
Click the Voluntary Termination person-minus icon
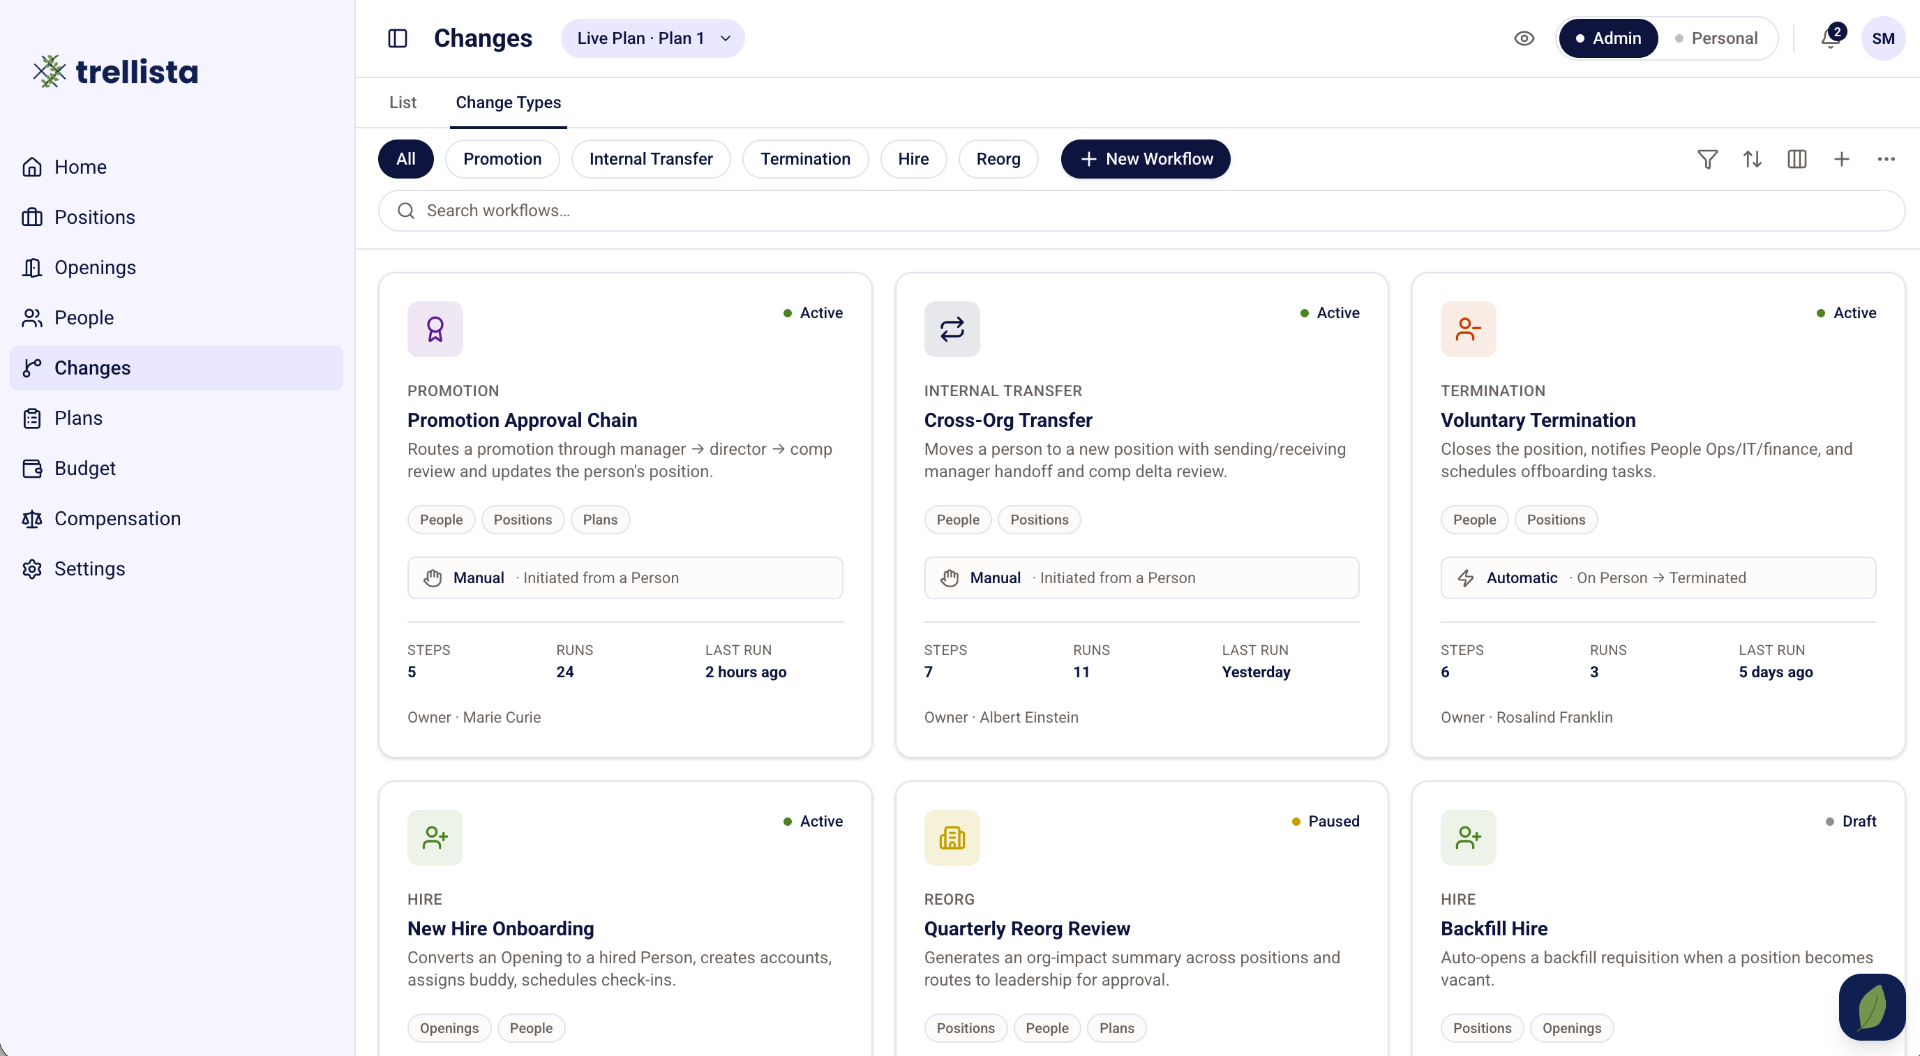(1468, 329)
